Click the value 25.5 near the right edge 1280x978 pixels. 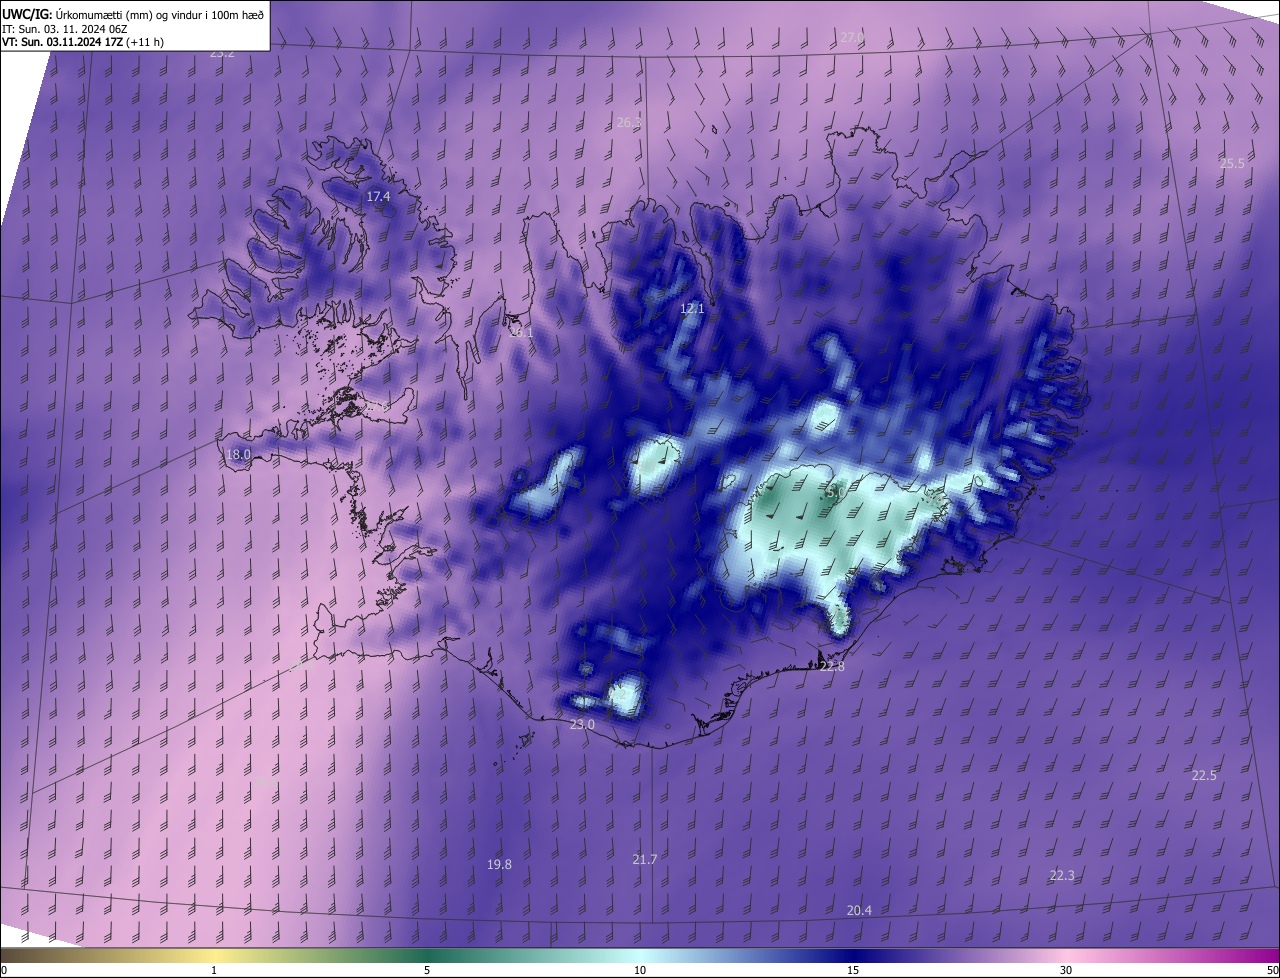[1232, 163]
